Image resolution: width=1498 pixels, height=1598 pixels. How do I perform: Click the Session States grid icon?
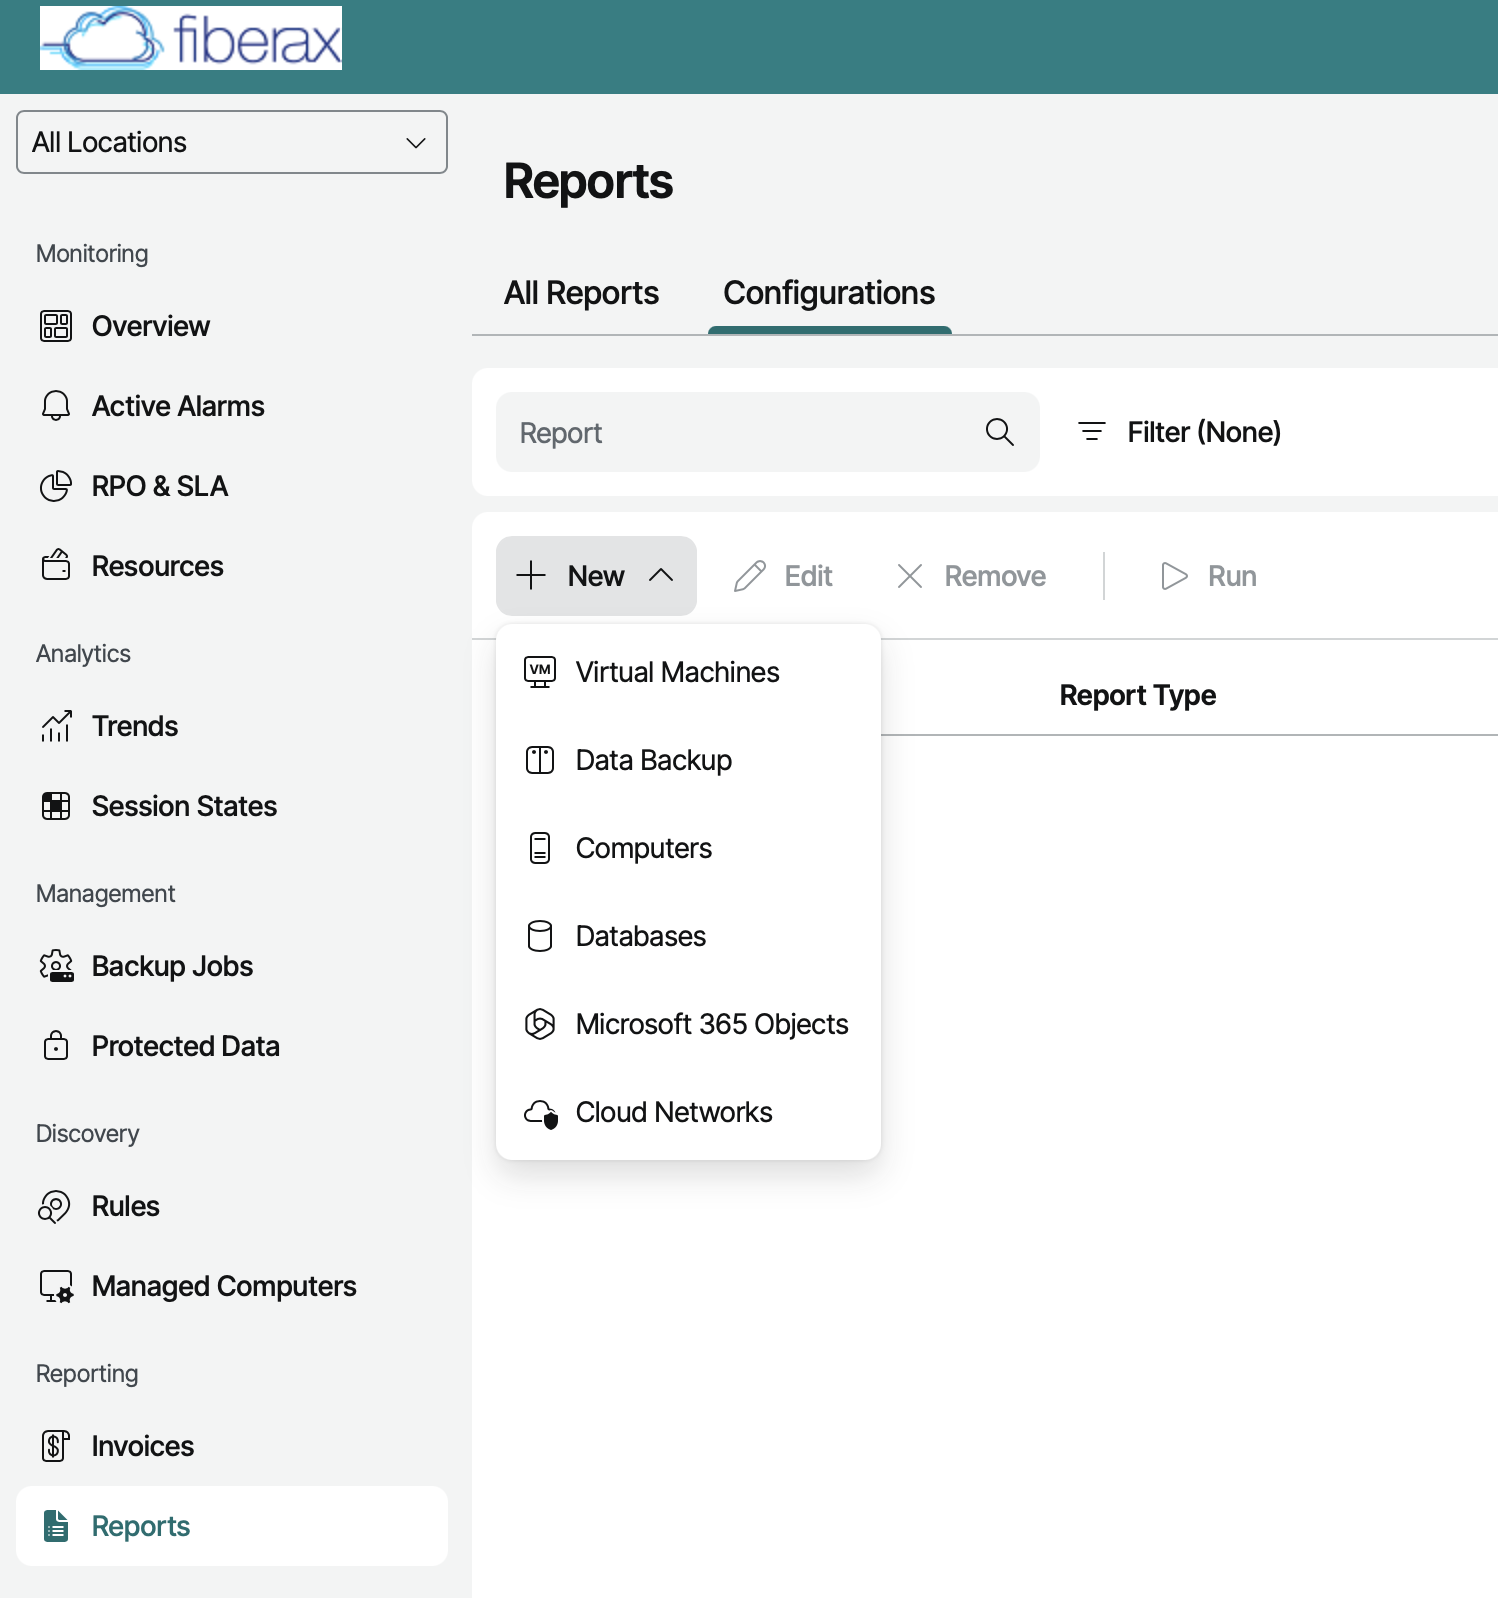(56, 806)
